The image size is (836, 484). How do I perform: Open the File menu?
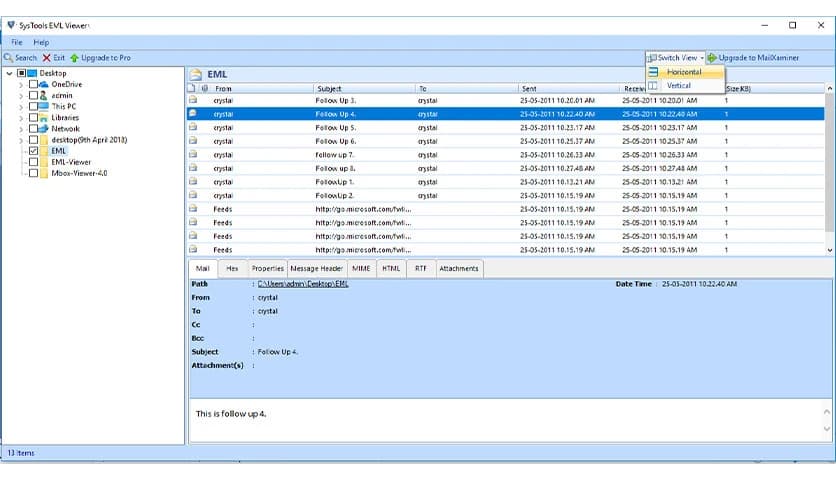[17, 42]
